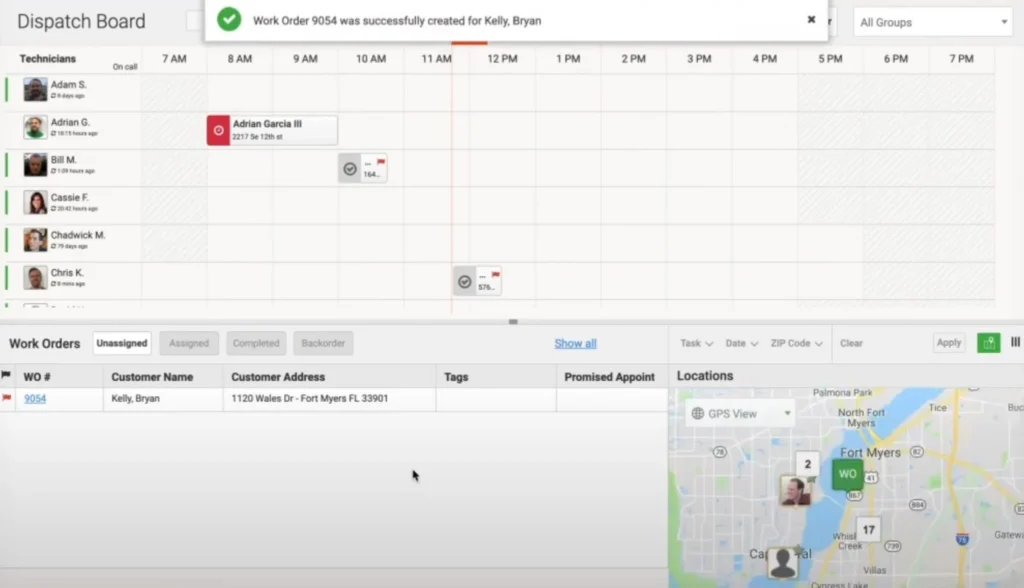1024x588 pixels.
Task: Click the green WO map marker
Action: [x=848, y=475]
